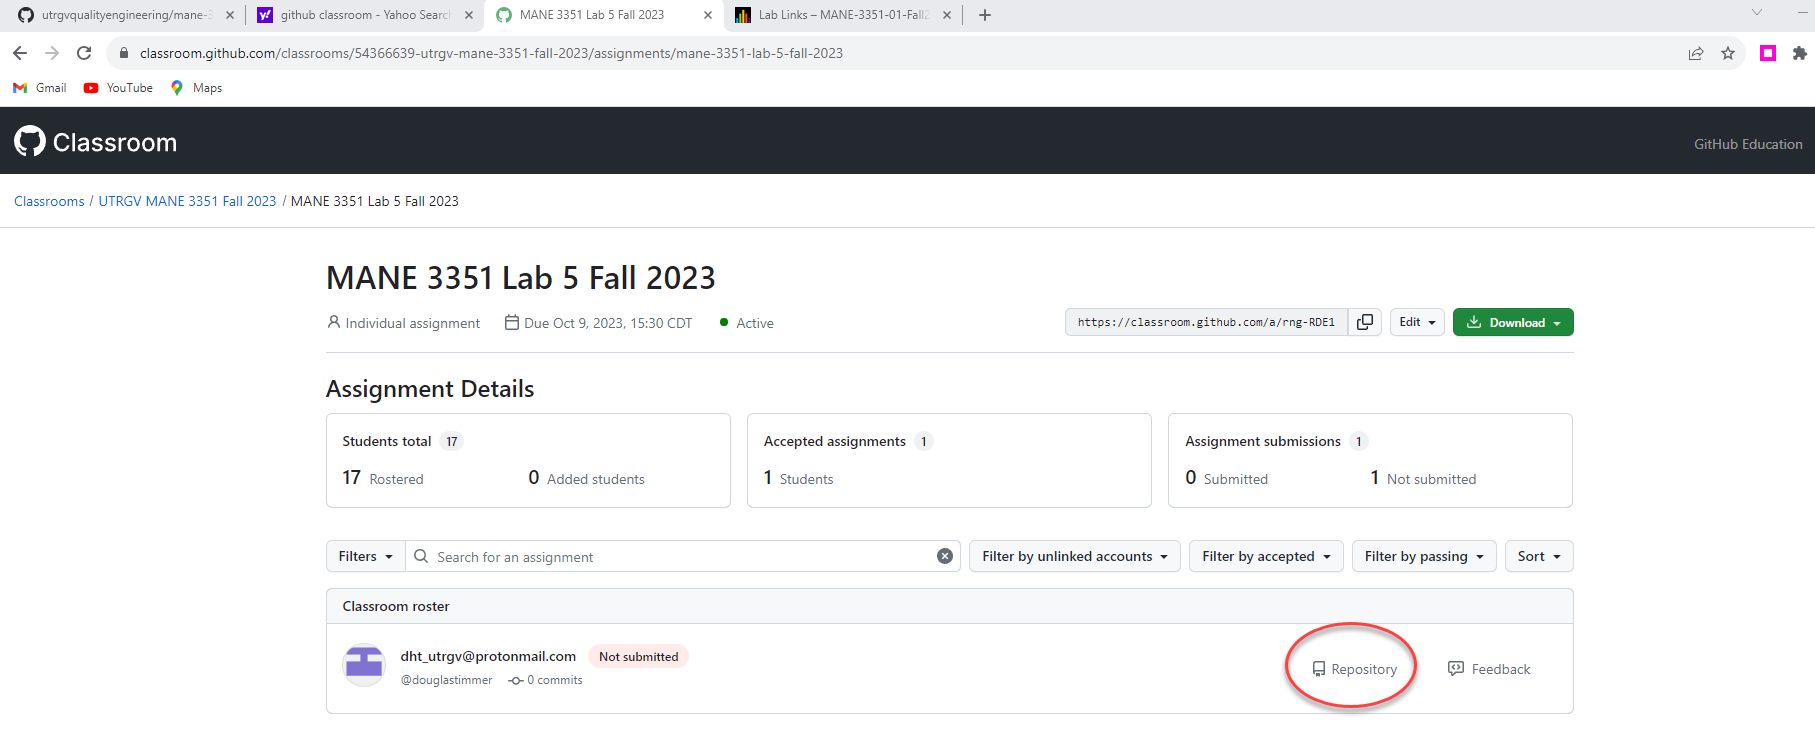Screen dimensions: 1815x744
Task: Copy the assignment invite link
Action: coord(1364,322)
